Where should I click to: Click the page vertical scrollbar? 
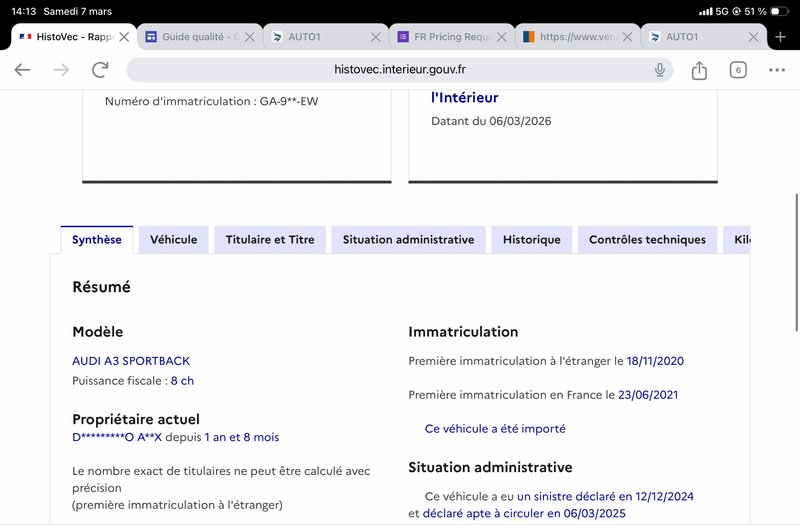[x=796, y=262]
